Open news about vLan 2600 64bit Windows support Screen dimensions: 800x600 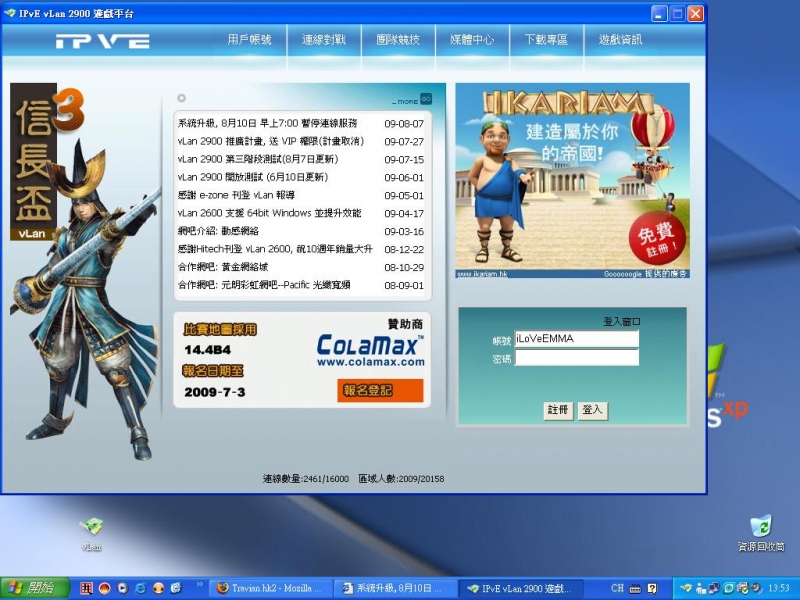(269, 213)
